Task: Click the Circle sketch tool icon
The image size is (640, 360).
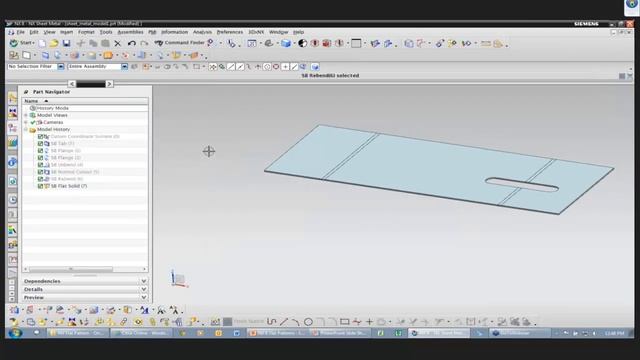Action: 309,322
